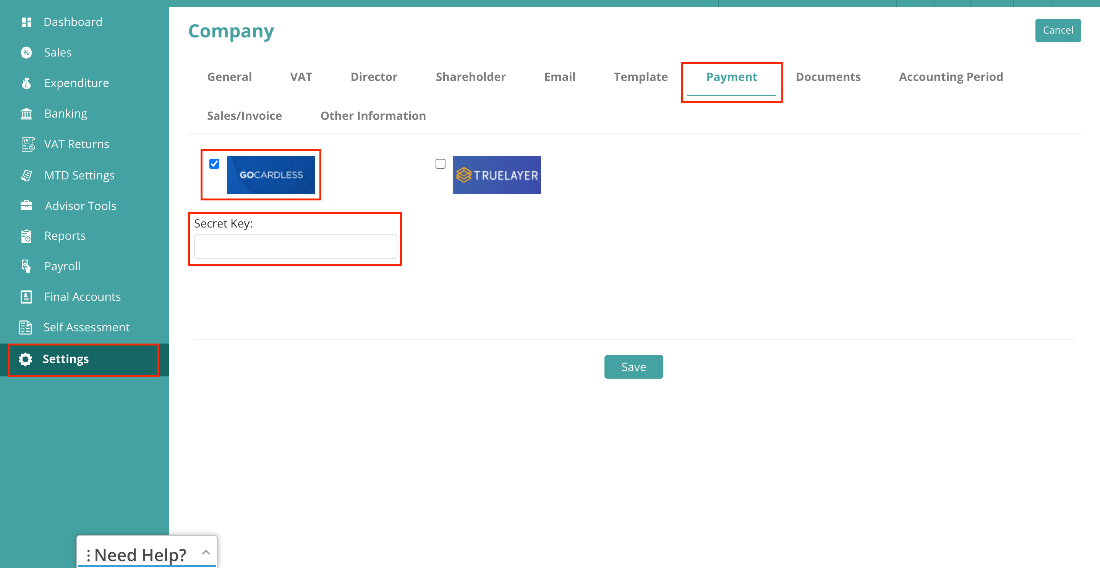Click the Dashboard grid icon

(x=27, y=22)
